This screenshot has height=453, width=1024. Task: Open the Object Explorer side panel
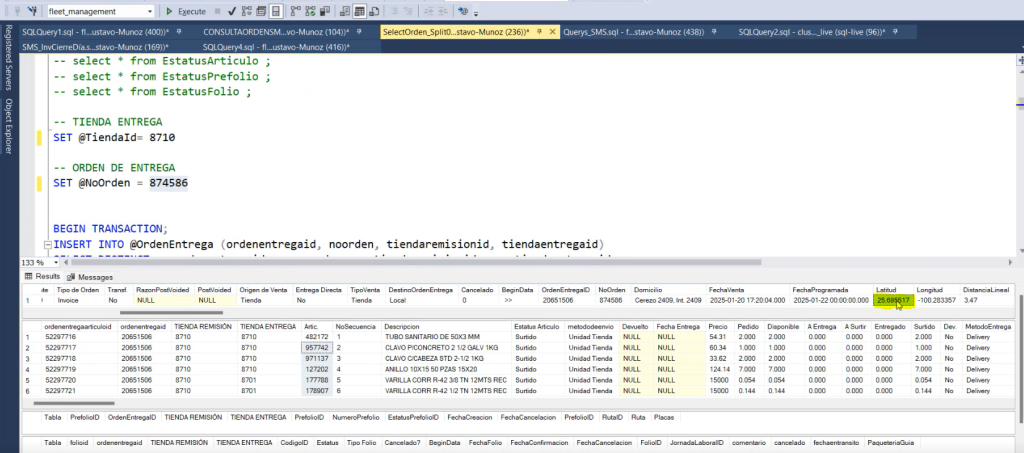(8, 126)
